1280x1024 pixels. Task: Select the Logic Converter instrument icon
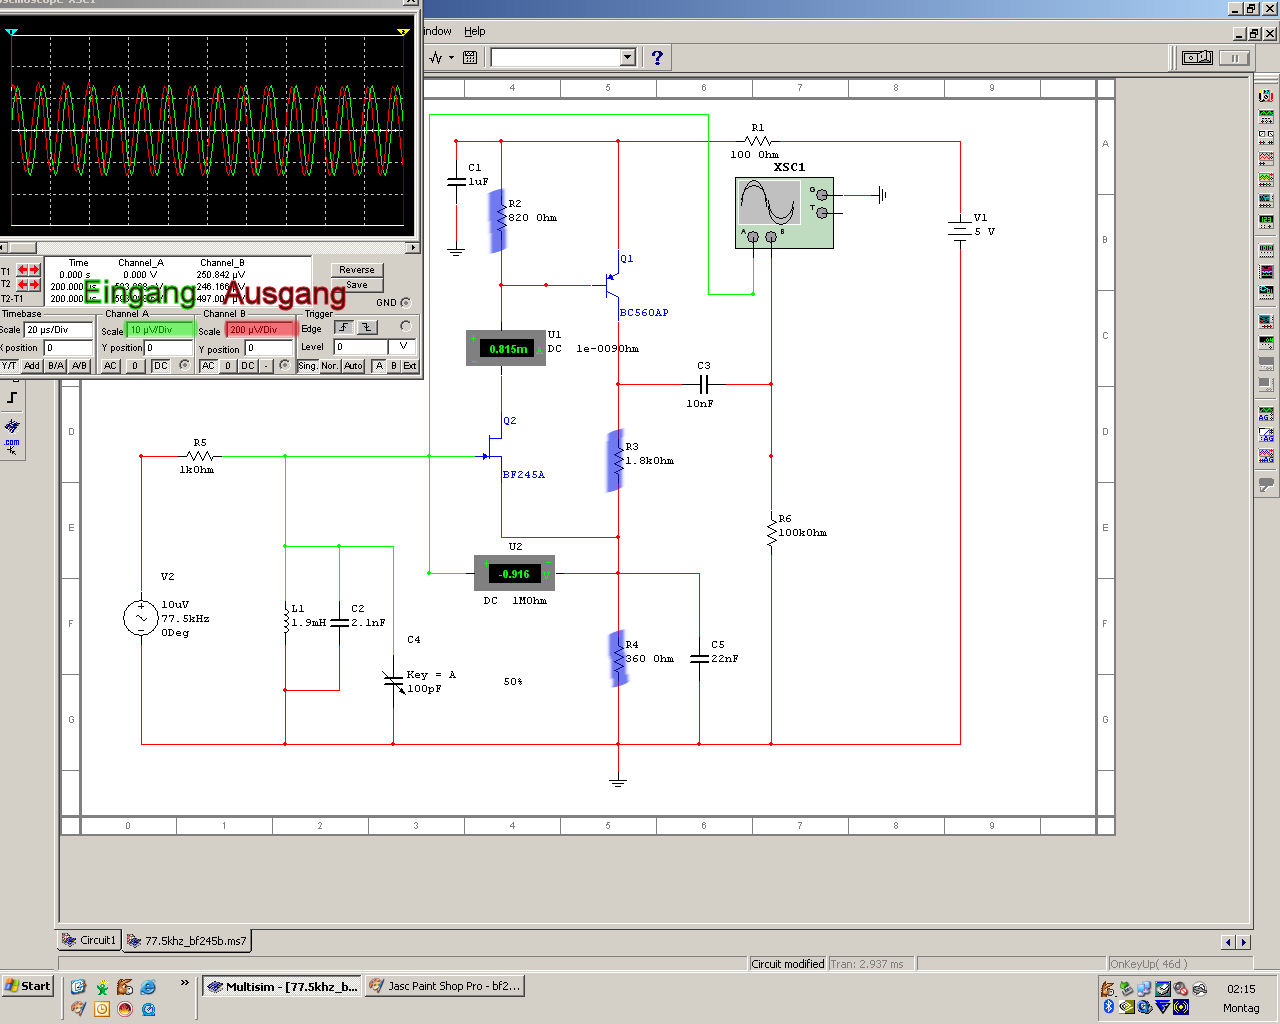tap(1266, 292)
